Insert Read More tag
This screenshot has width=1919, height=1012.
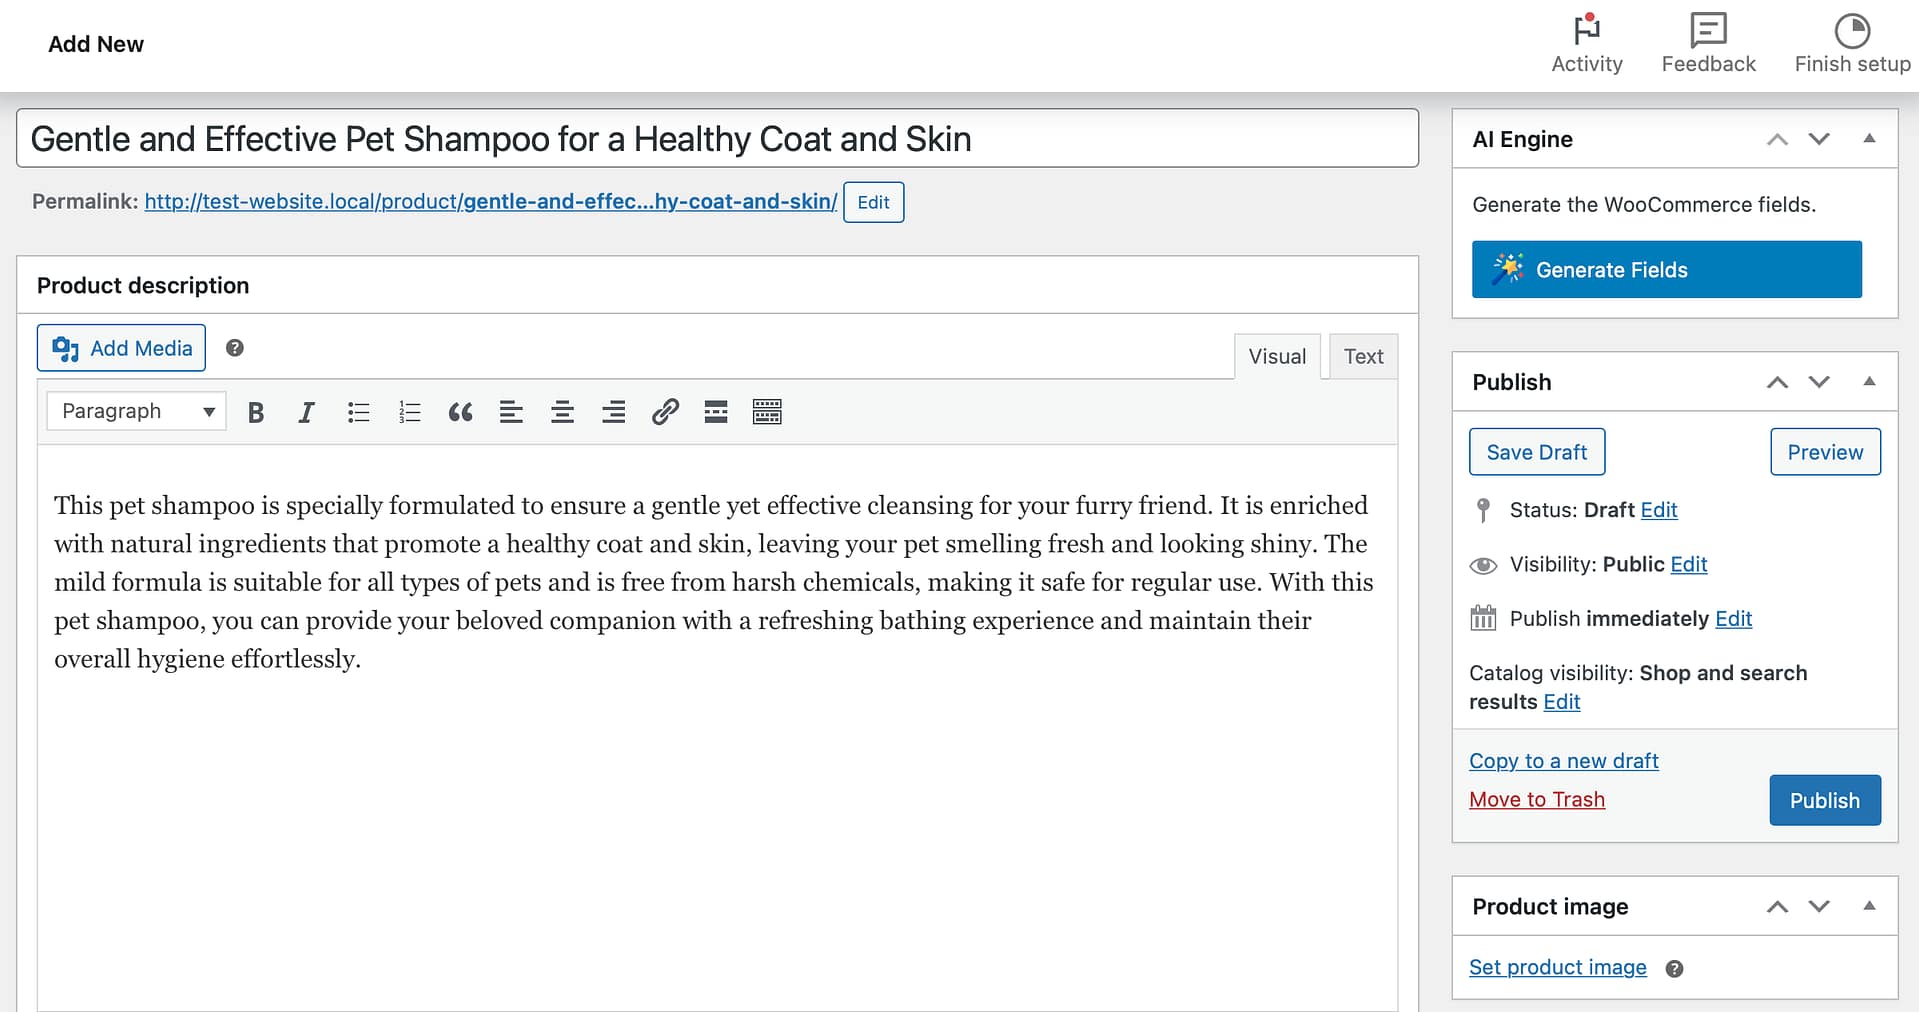coord(716,412)
